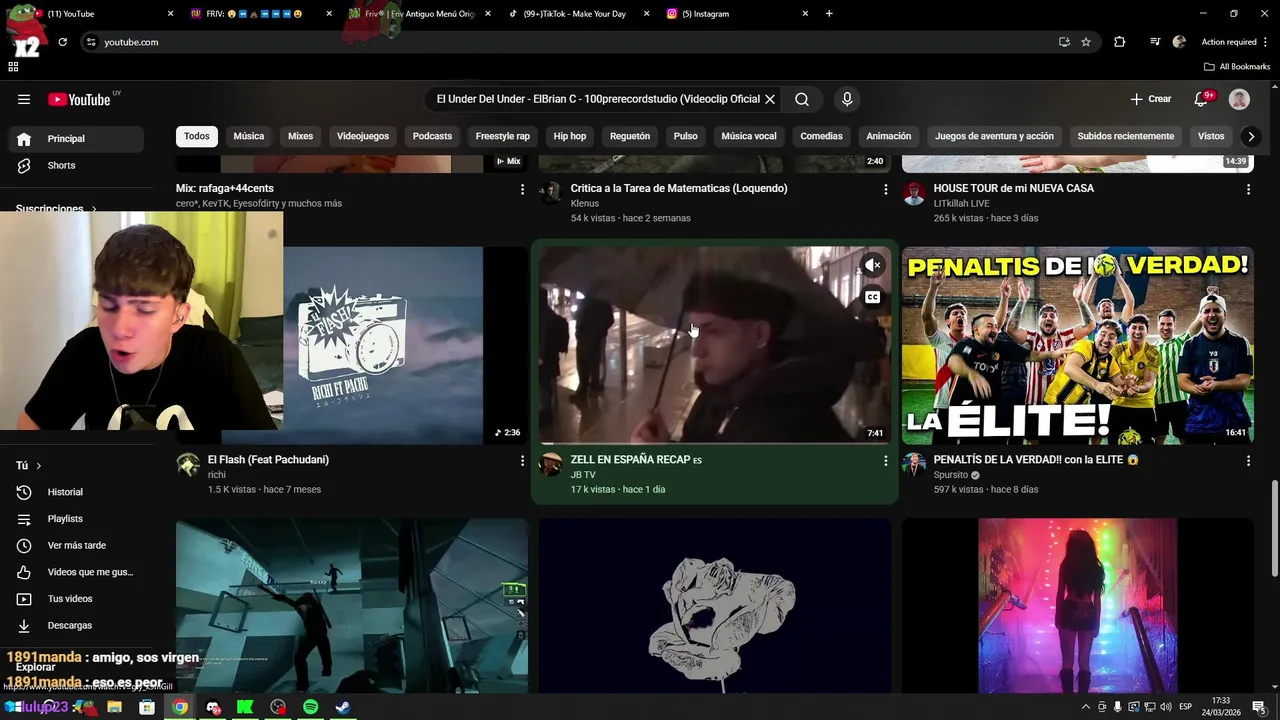Open YouTube notifications bell
Screen dimensions: 1280x720
[1202, 99]
